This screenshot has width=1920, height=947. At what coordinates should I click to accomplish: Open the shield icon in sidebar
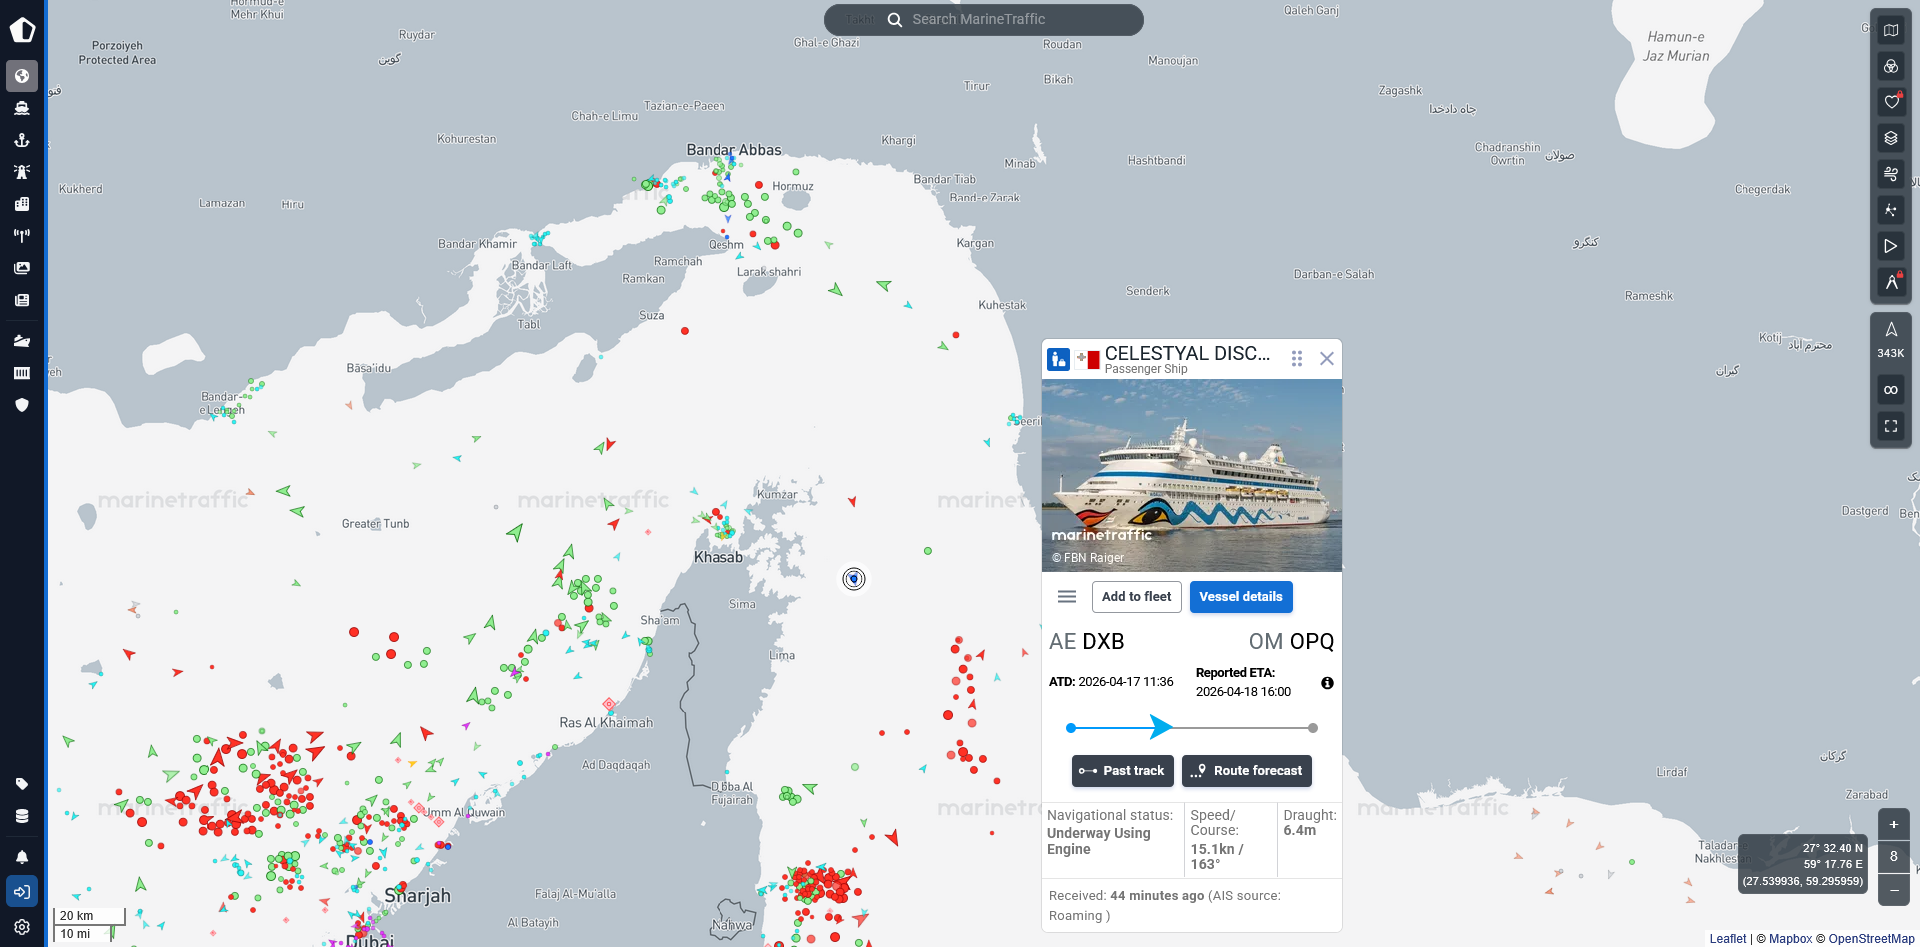click(22, 405)
